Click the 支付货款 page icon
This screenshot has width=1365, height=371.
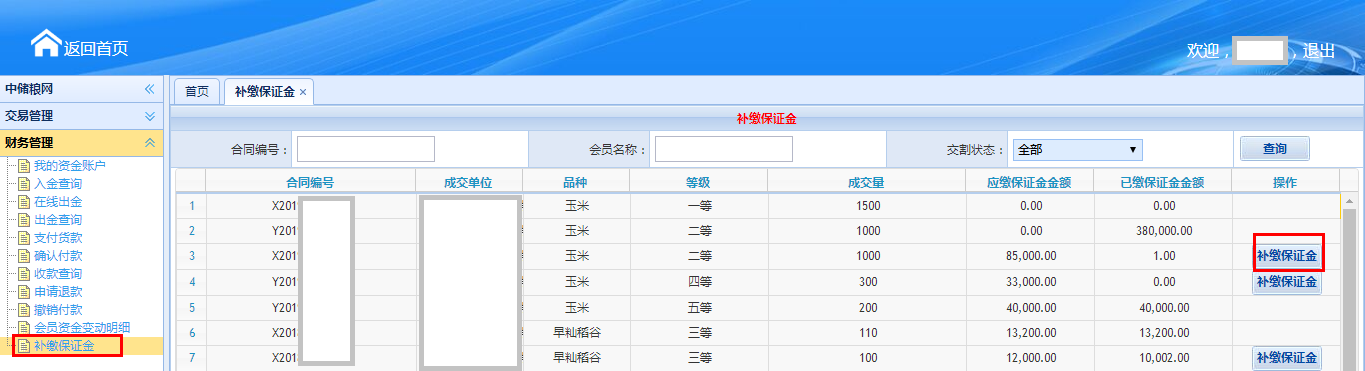point(25,238)
